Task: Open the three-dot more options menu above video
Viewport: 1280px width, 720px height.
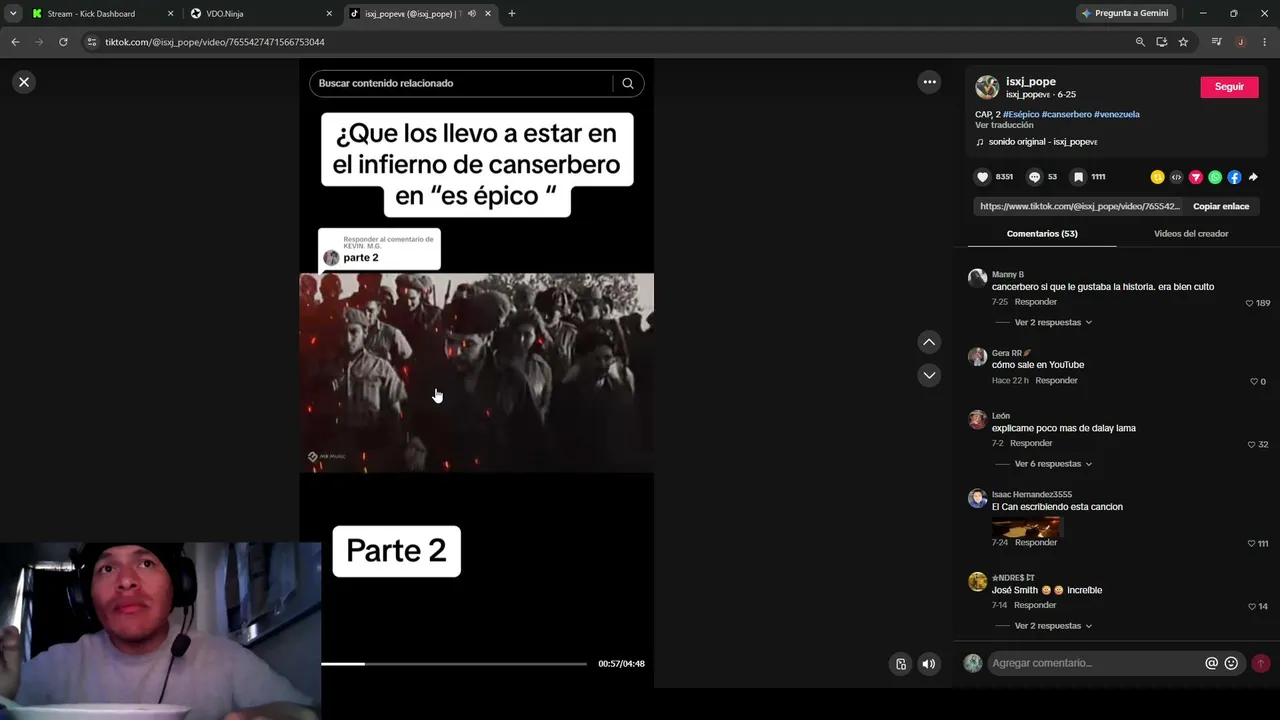Action: tap(929, 82)
